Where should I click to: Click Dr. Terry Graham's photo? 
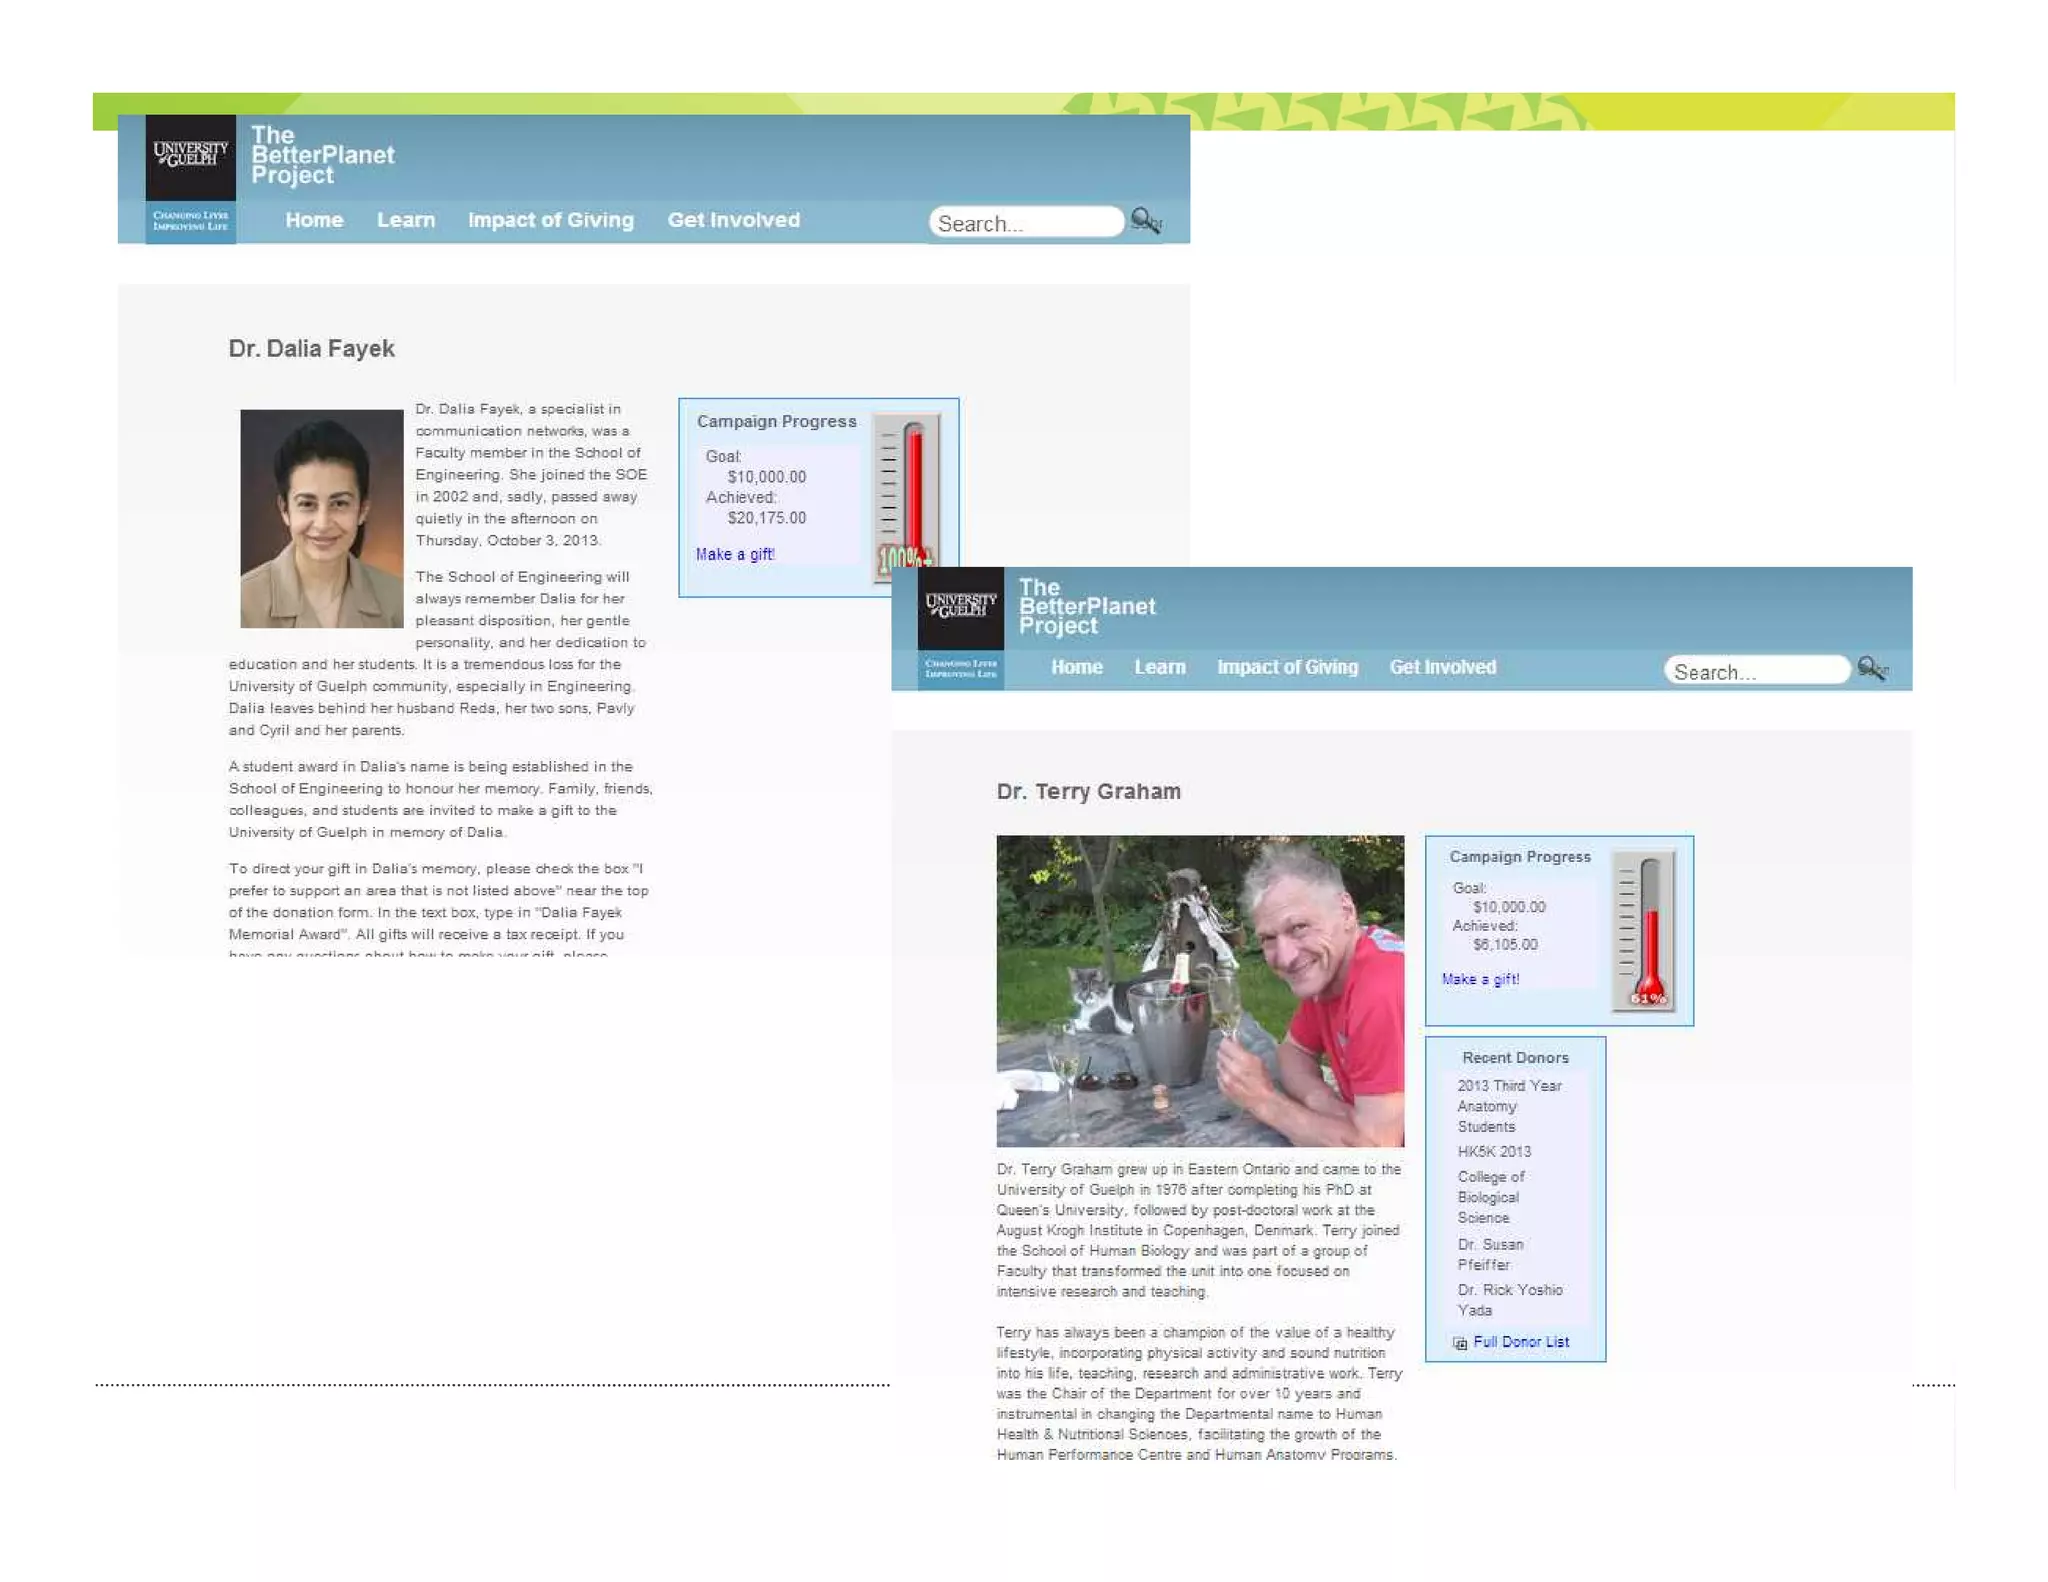click(x=1199, y=990)
